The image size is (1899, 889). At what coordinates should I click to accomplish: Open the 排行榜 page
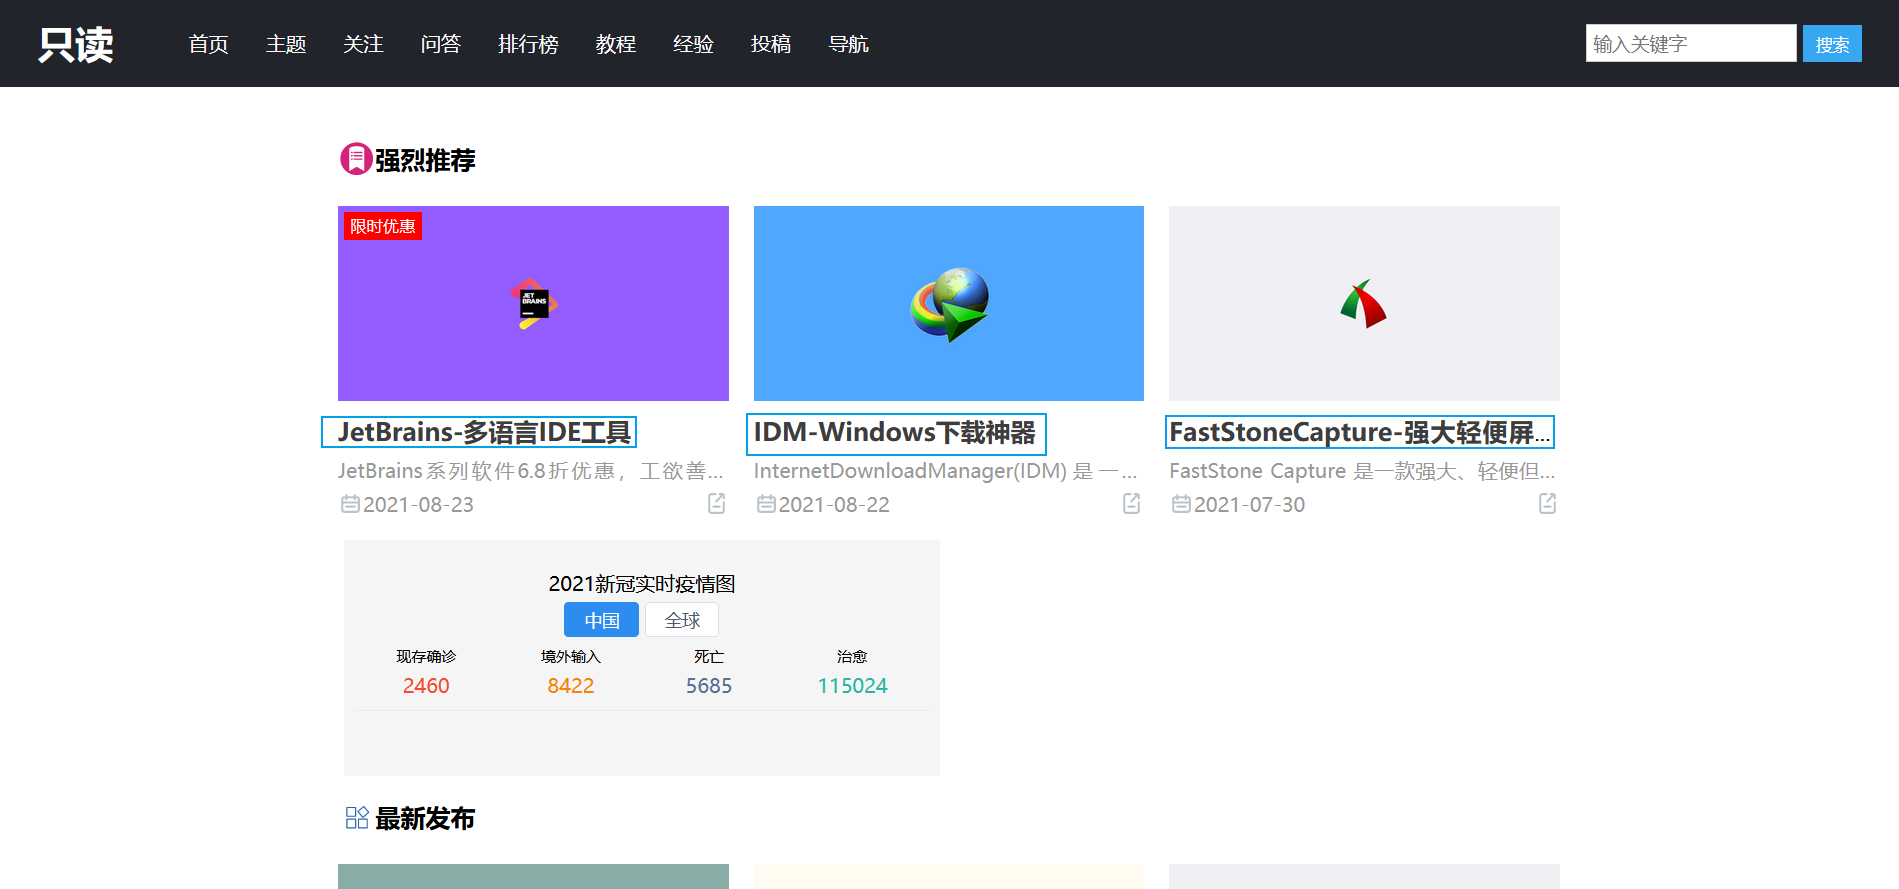(x=528, y=44)
